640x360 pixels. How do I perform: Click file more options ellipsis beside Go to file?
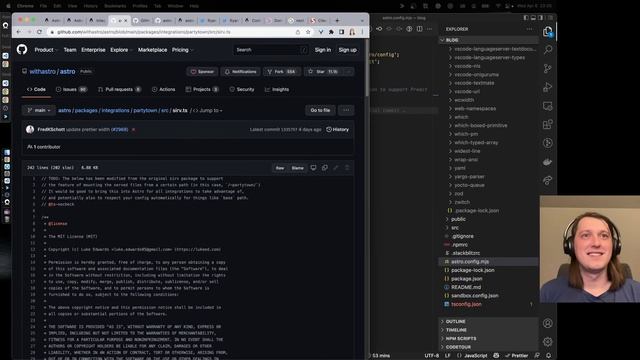click(346, 110)
